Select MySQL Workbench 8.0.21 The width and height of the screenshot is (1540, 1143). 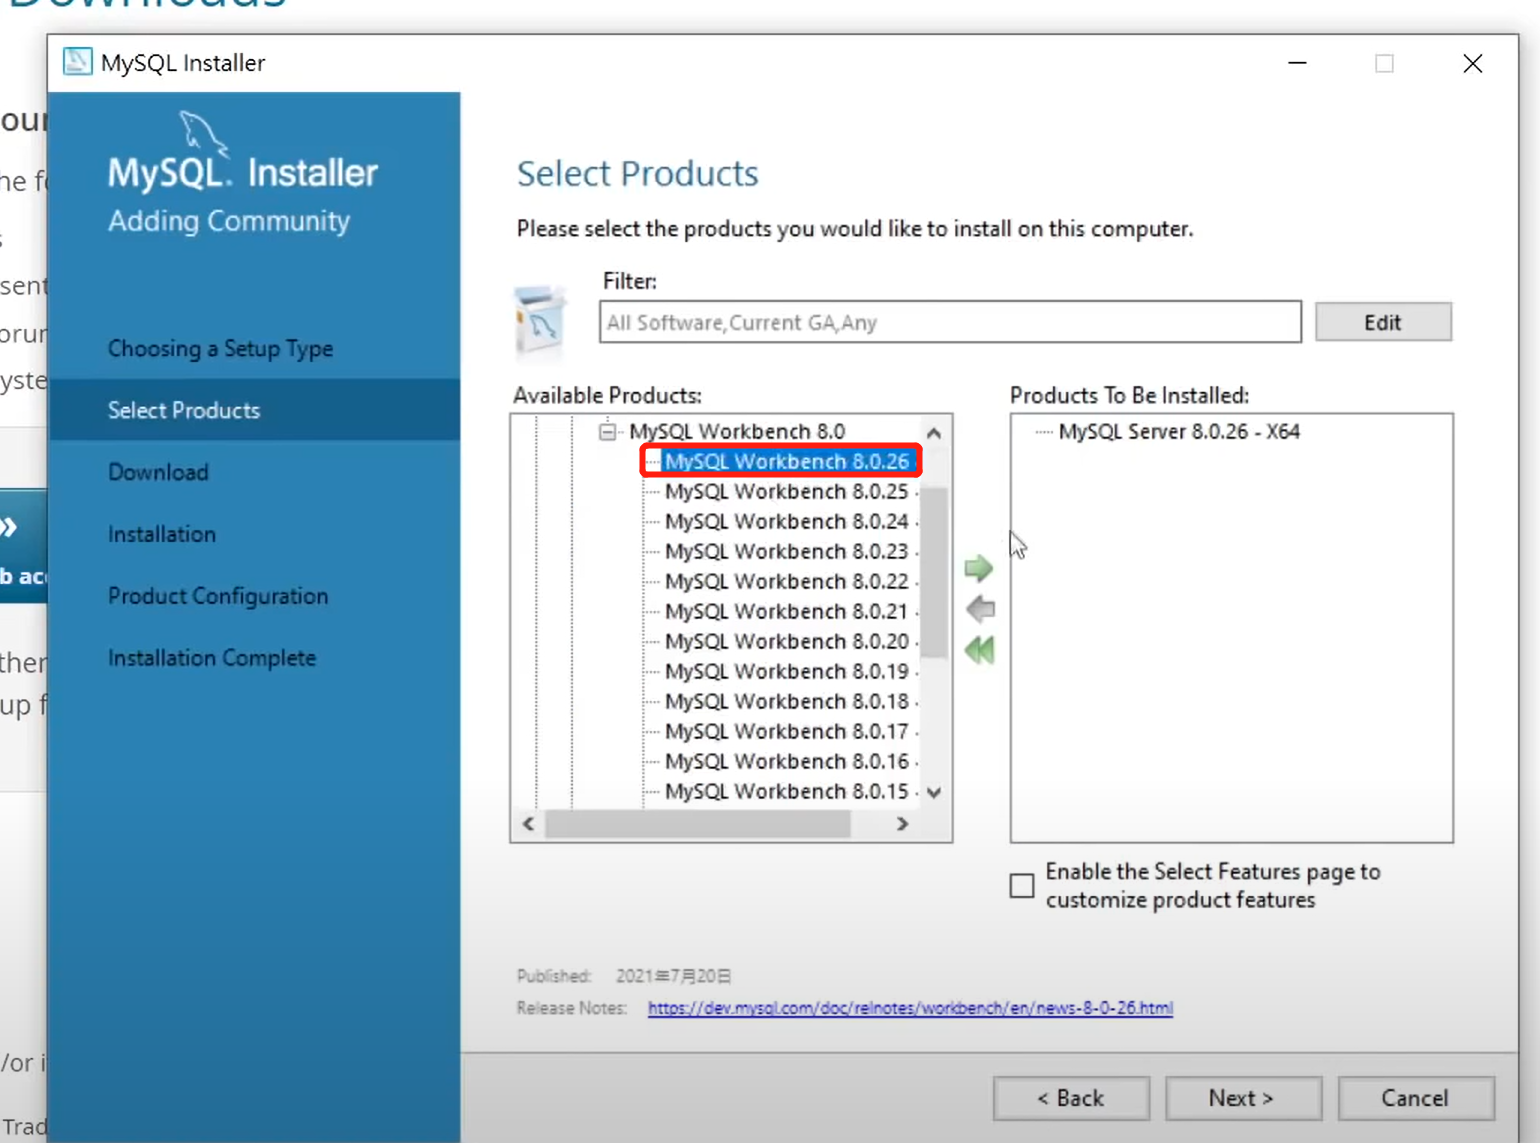pos(787,611)
